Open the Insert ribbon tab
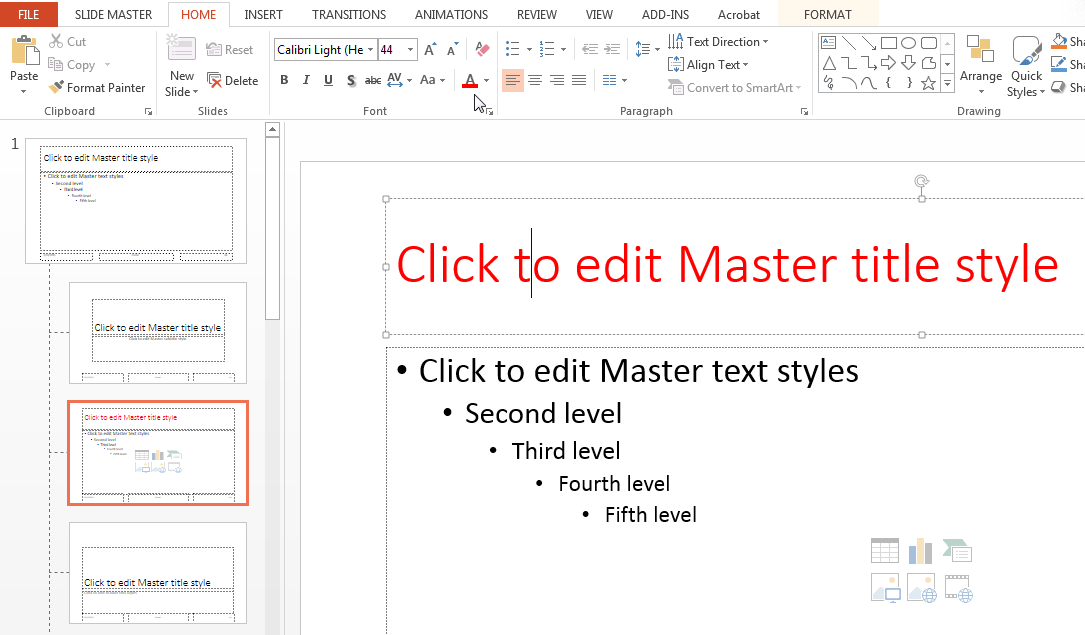 coord(263,14)
